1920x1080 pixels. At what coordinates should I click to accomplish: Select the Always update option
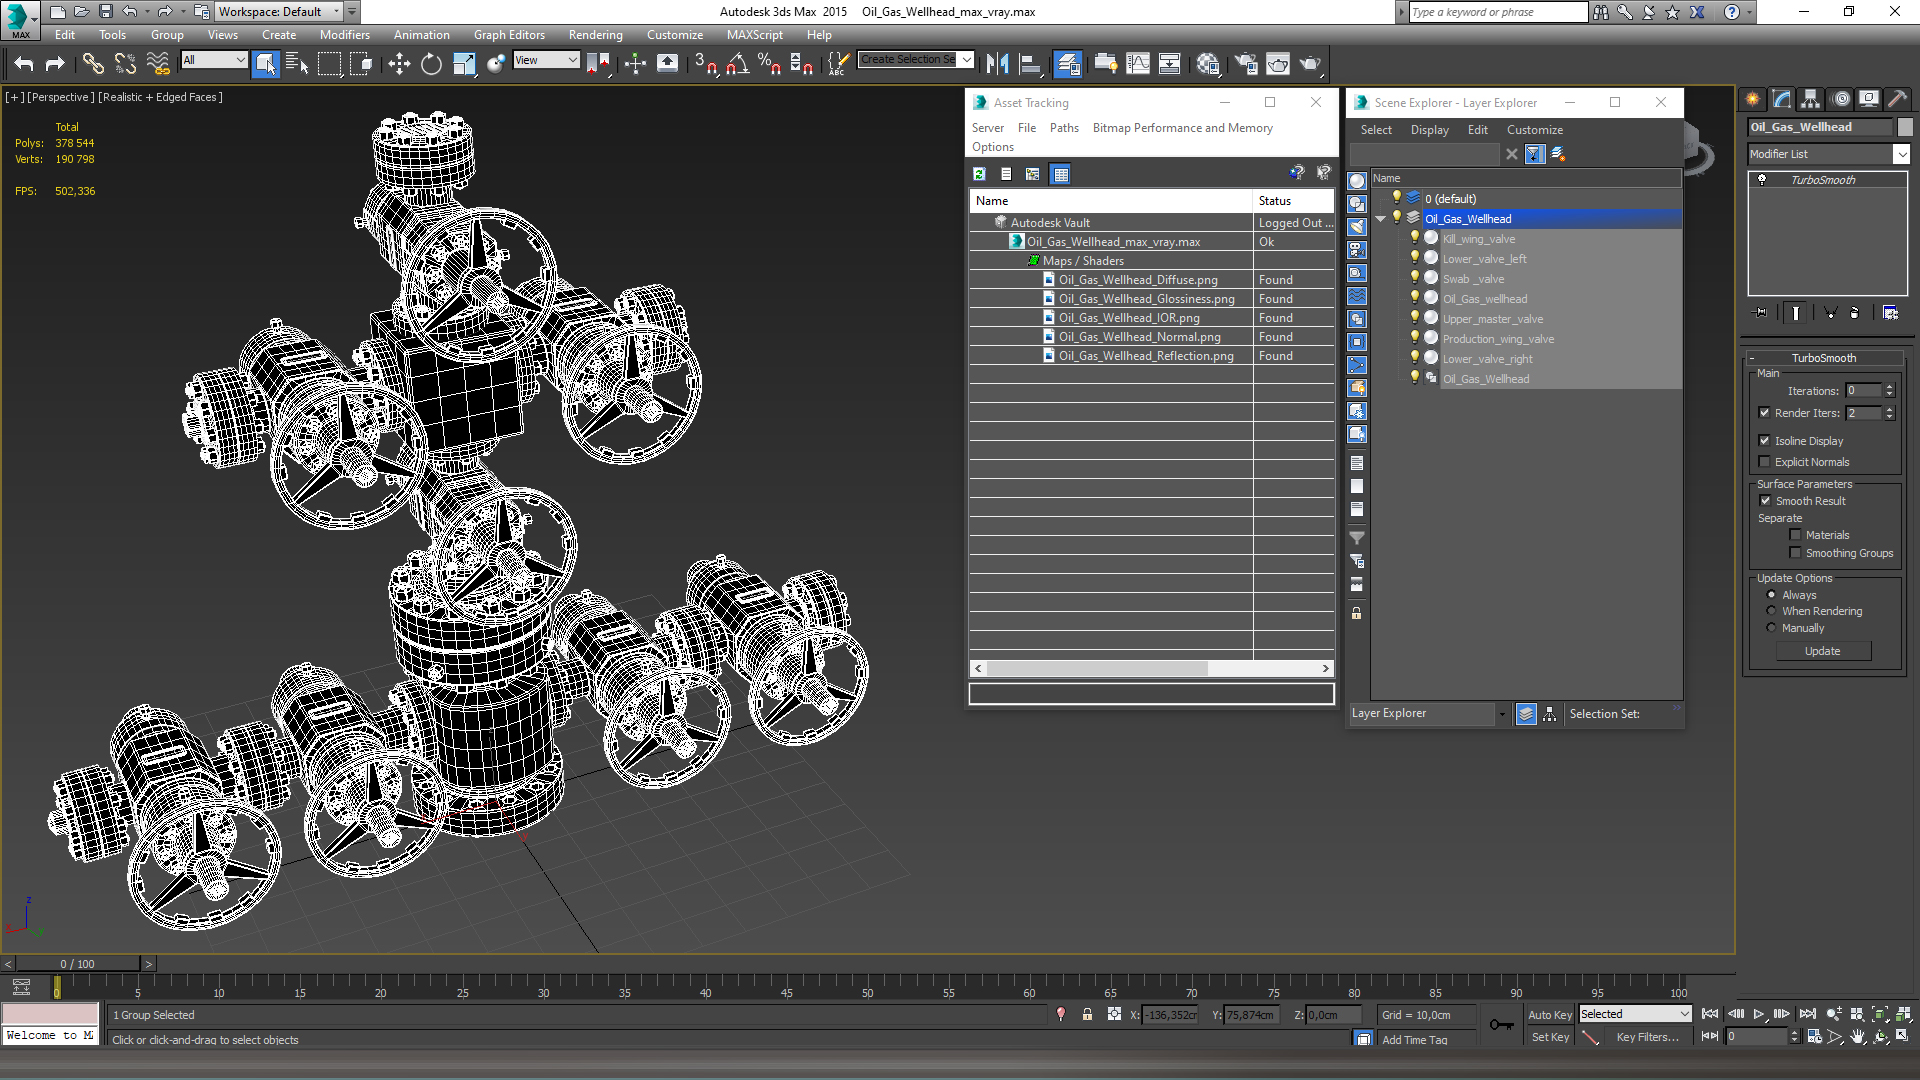pos(1771,594)
